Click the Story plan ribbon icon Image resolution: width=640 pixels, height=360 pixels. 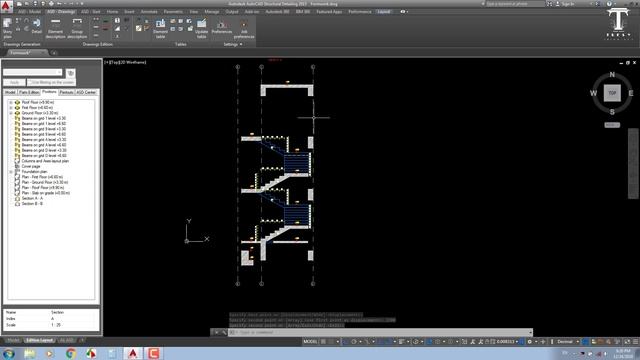pos(7,28)
